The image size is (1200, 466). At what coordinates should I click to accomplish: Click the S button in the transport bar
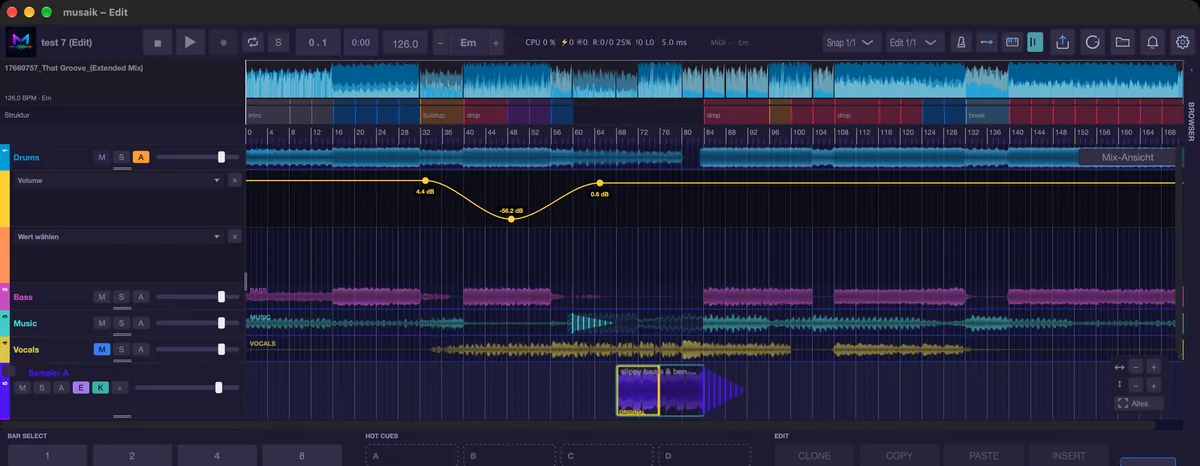[x=279, y=43]
